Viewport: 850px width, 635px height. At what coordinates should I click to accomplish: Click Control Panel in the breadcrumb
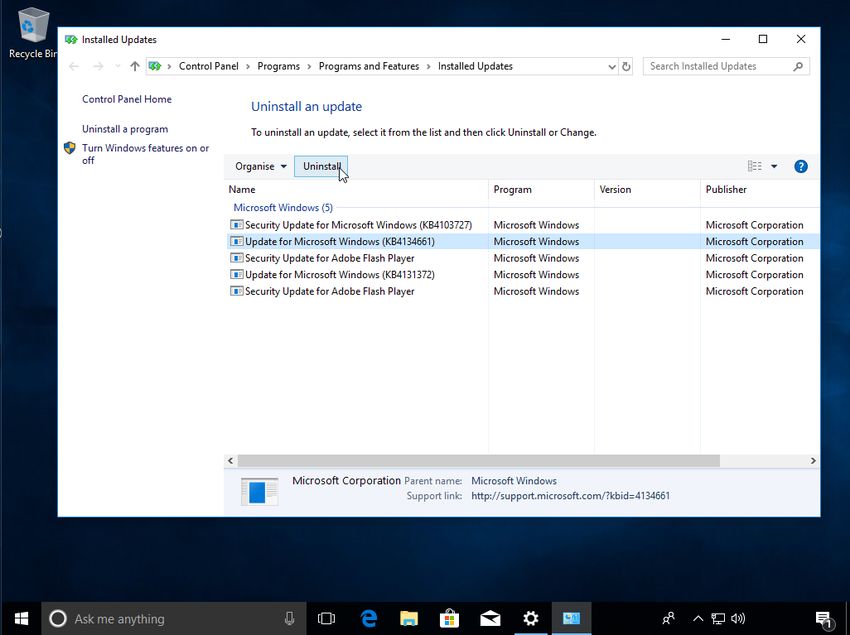[209, 66]
